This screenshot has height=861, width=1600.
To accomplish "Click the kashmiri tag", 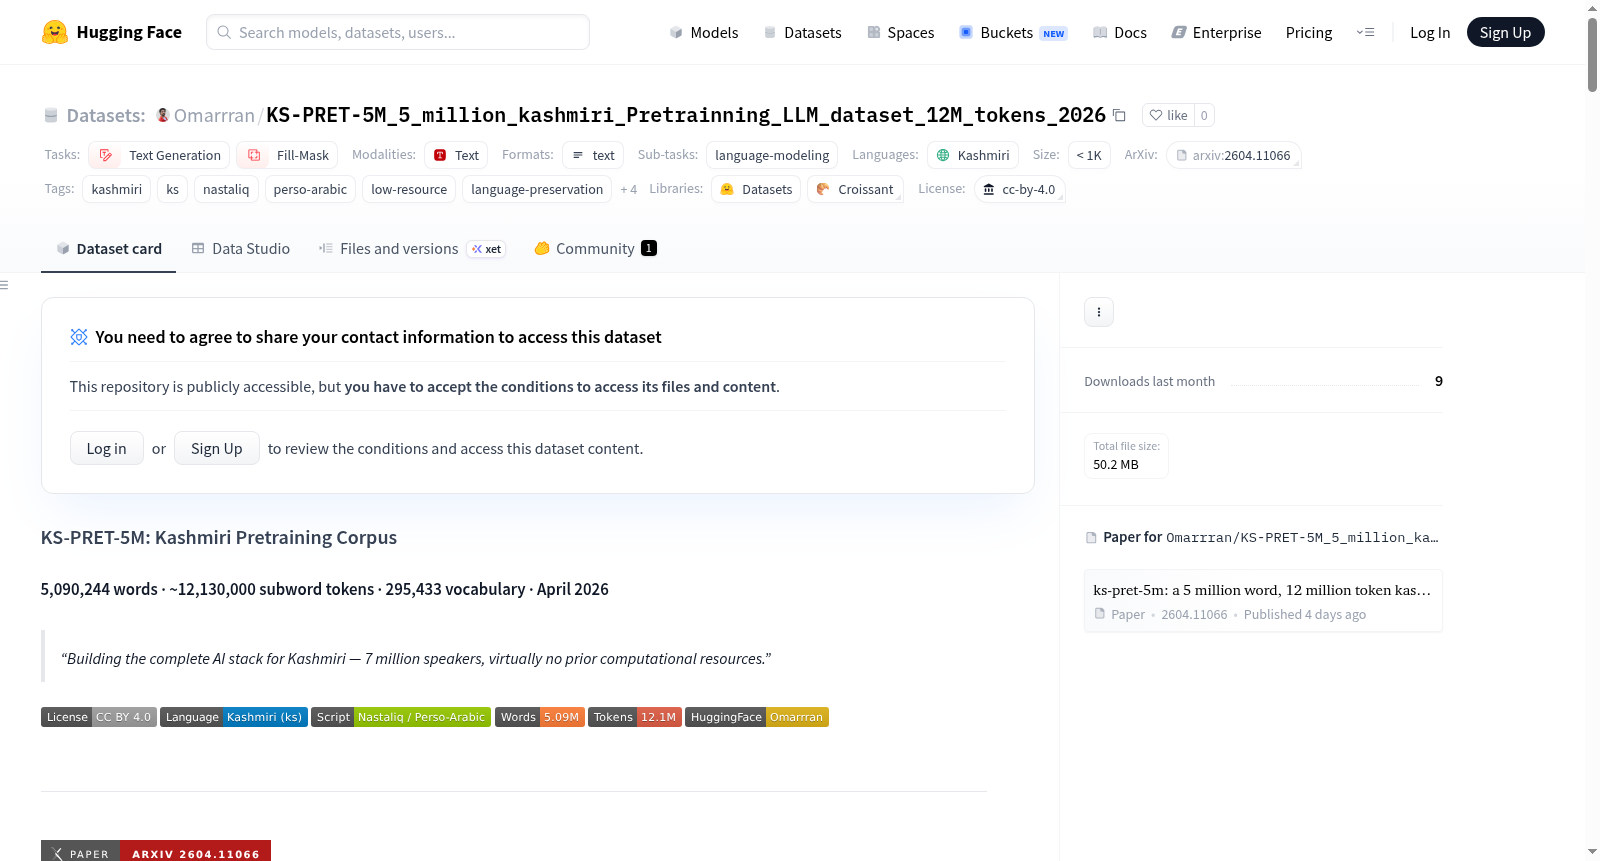I will tap(117, 189).
